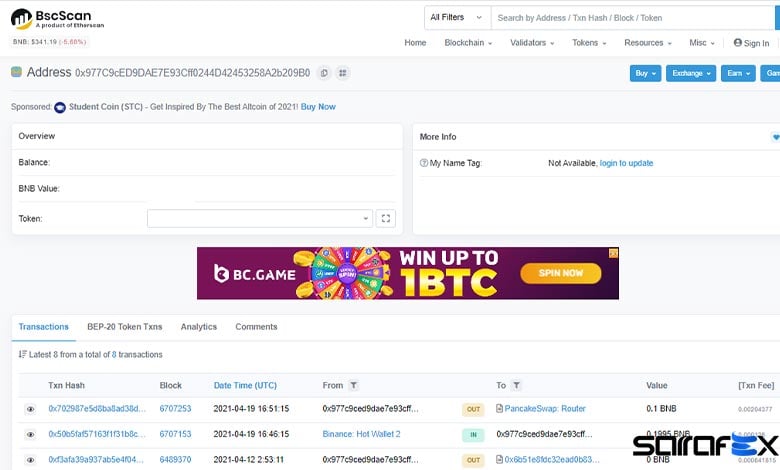780x470 pixels.
Task: Click the heart icon in More Info
Action: pos(776,137)
